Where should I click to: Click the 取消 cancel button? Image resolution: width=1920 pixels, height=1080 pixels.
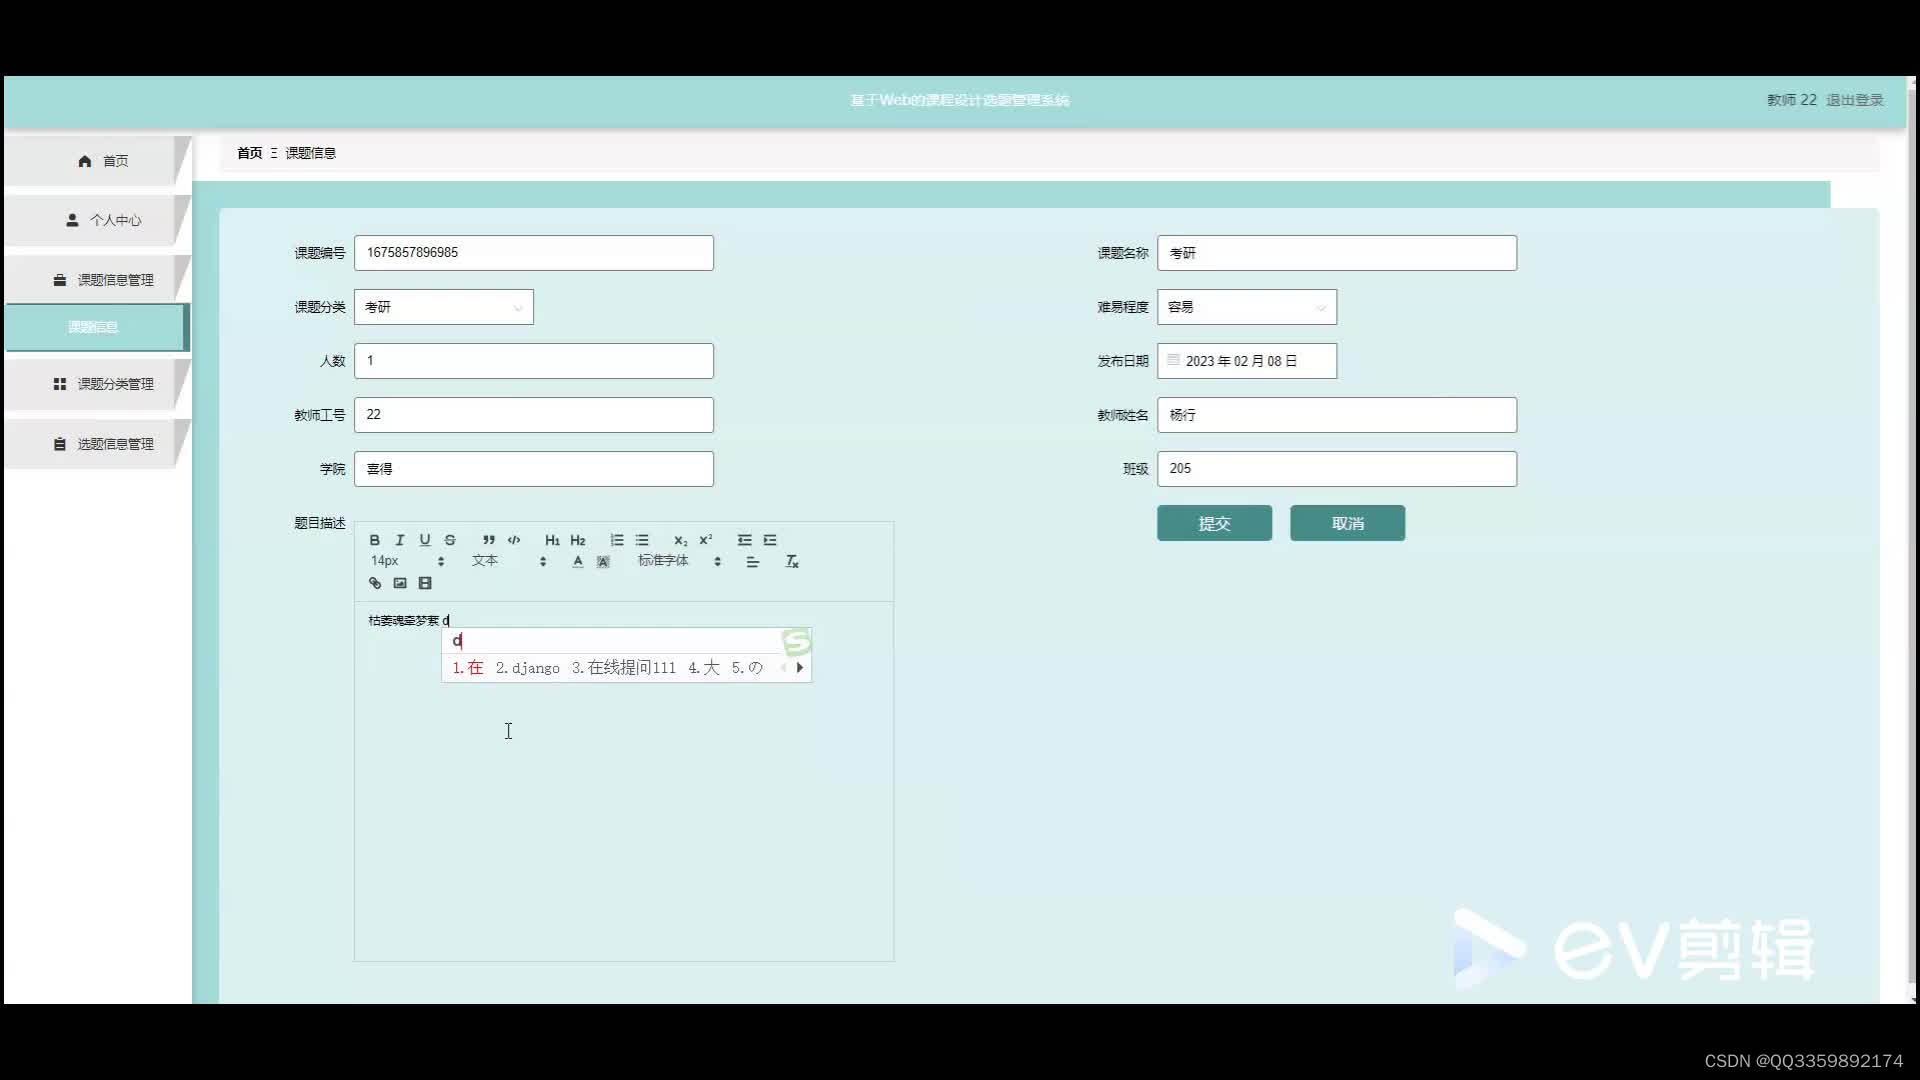pos(1348,523)
